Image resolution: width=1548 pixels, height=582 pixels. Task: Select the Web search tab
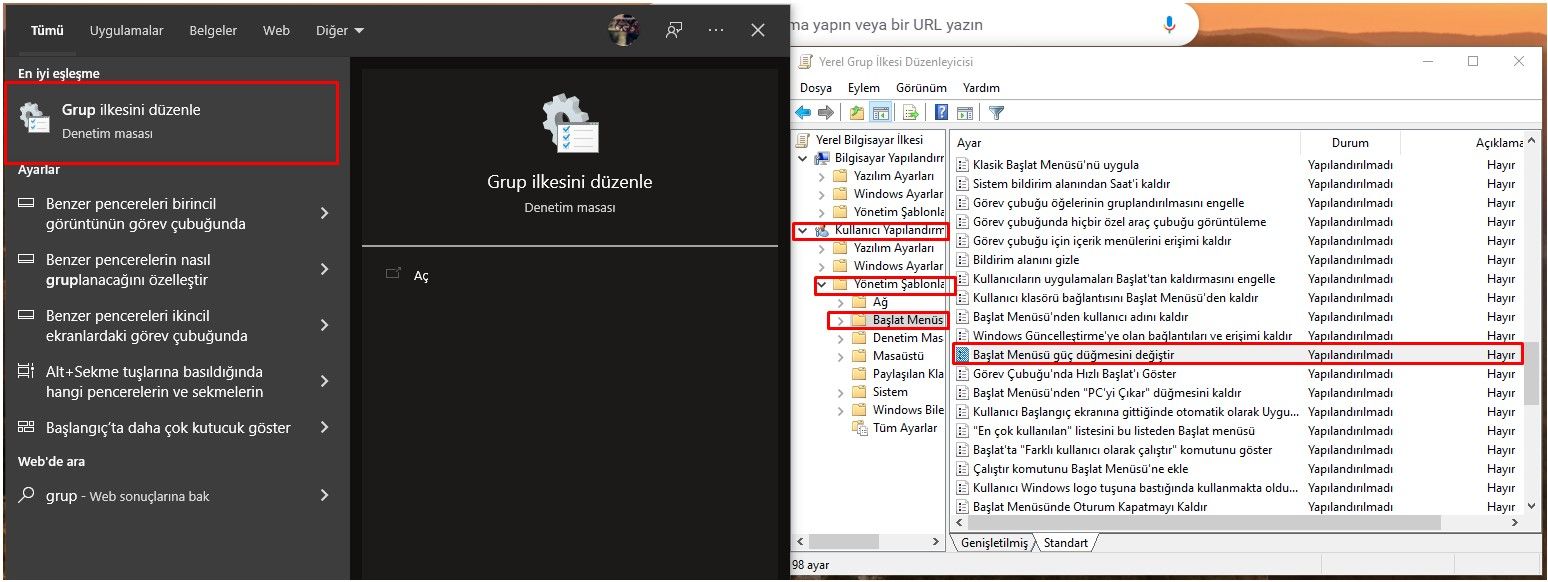coord(276,30)
